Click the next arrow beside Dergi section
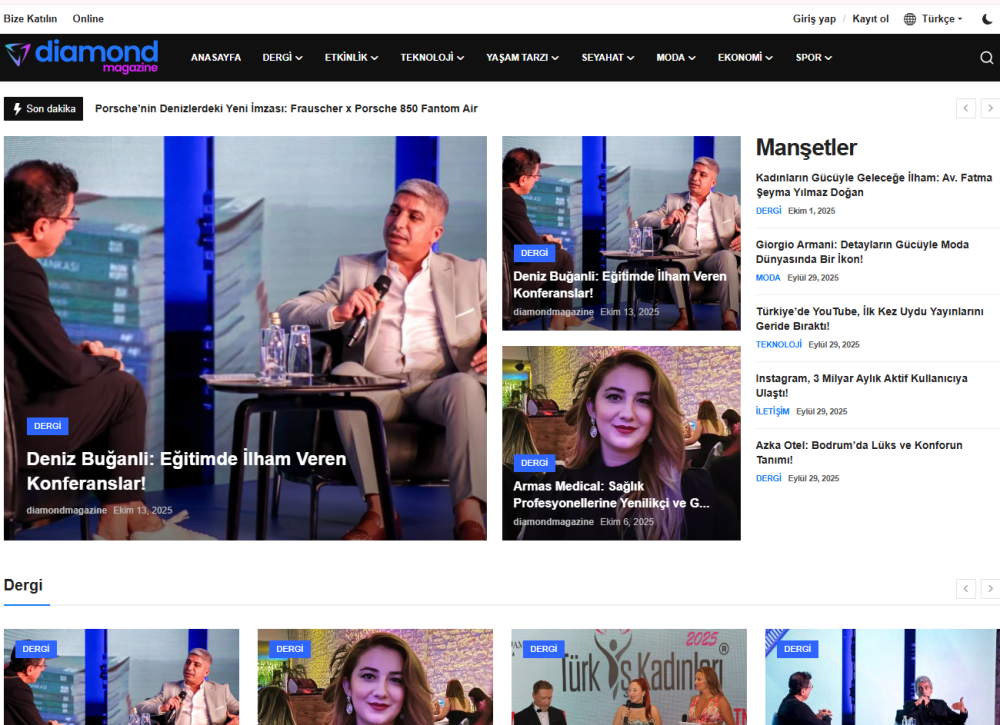Viewport: 1000px width, 725px height. [990, 589]
